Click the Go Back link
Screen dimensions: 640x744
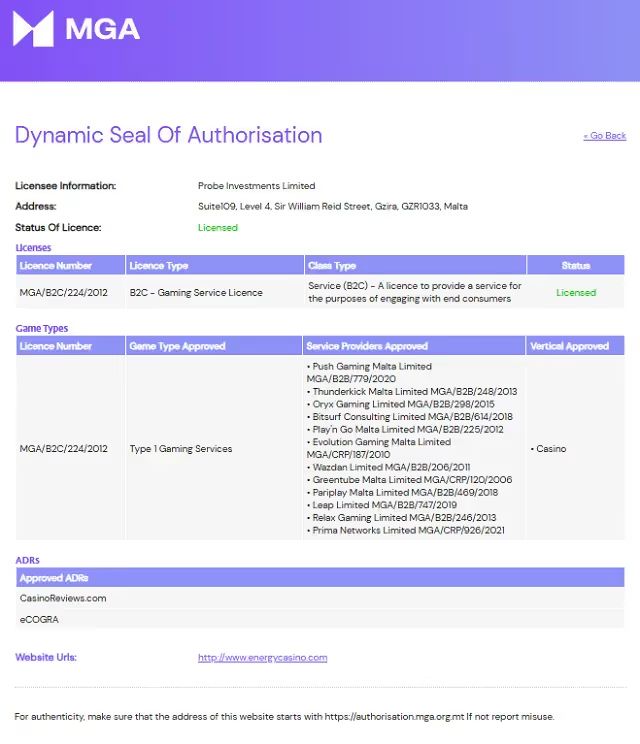[604, 136]
